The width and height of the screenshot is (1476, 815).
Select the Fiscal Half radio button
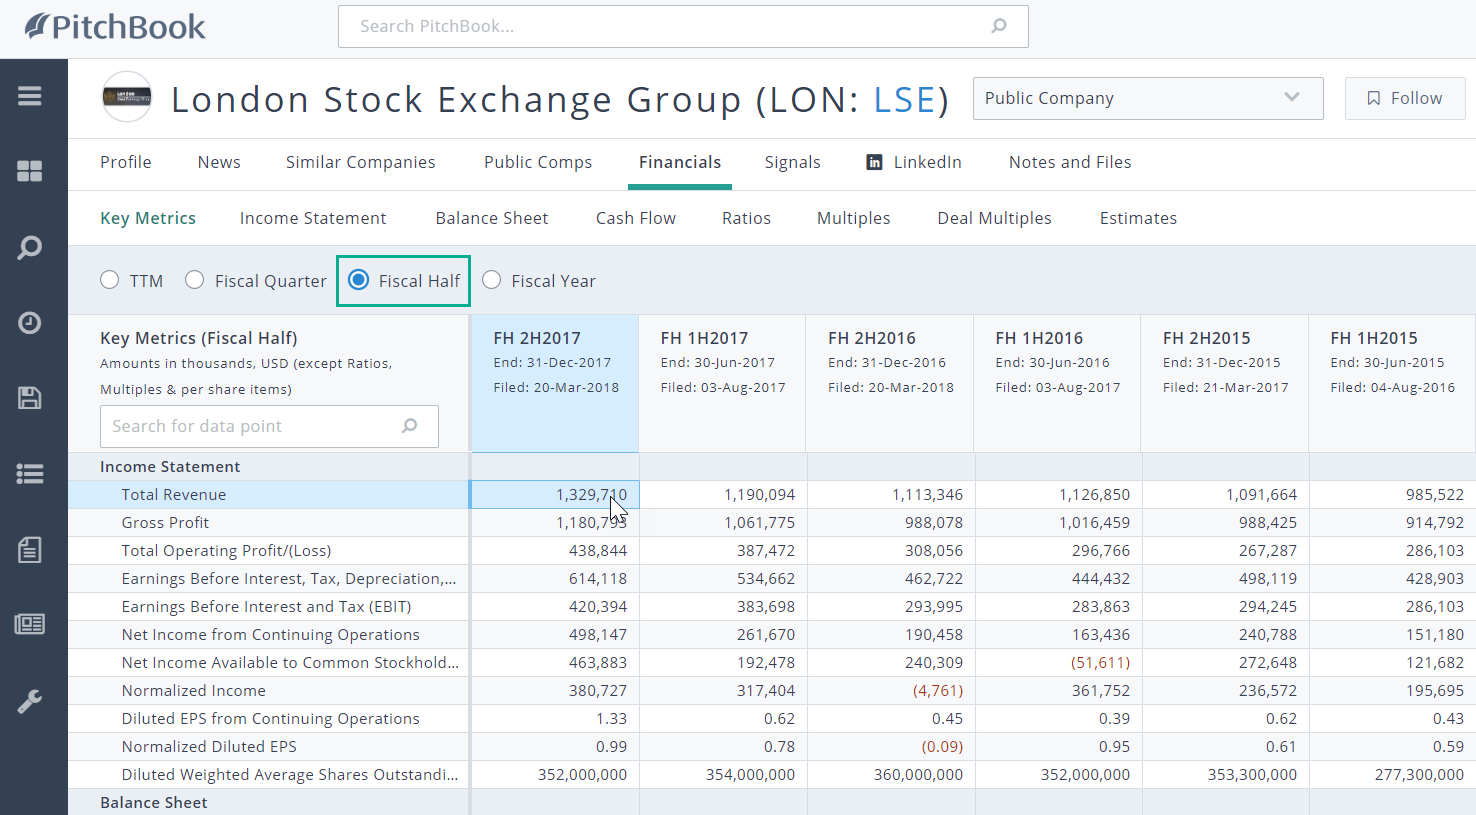point(359,280)
